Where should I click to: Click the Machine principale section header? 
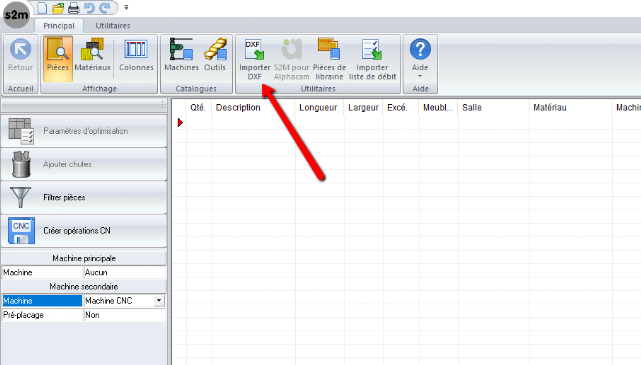[84, 258]
